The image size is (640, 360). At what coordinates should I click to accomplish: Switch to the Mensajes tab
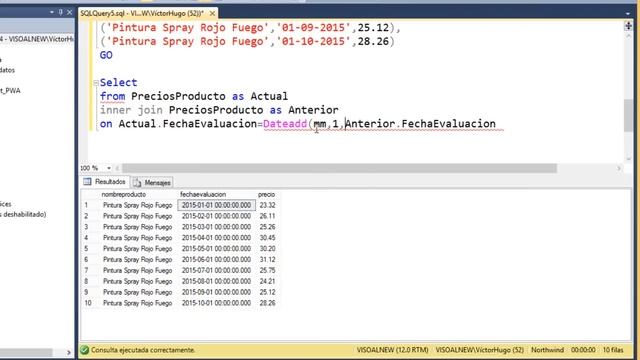click(152, 182)
